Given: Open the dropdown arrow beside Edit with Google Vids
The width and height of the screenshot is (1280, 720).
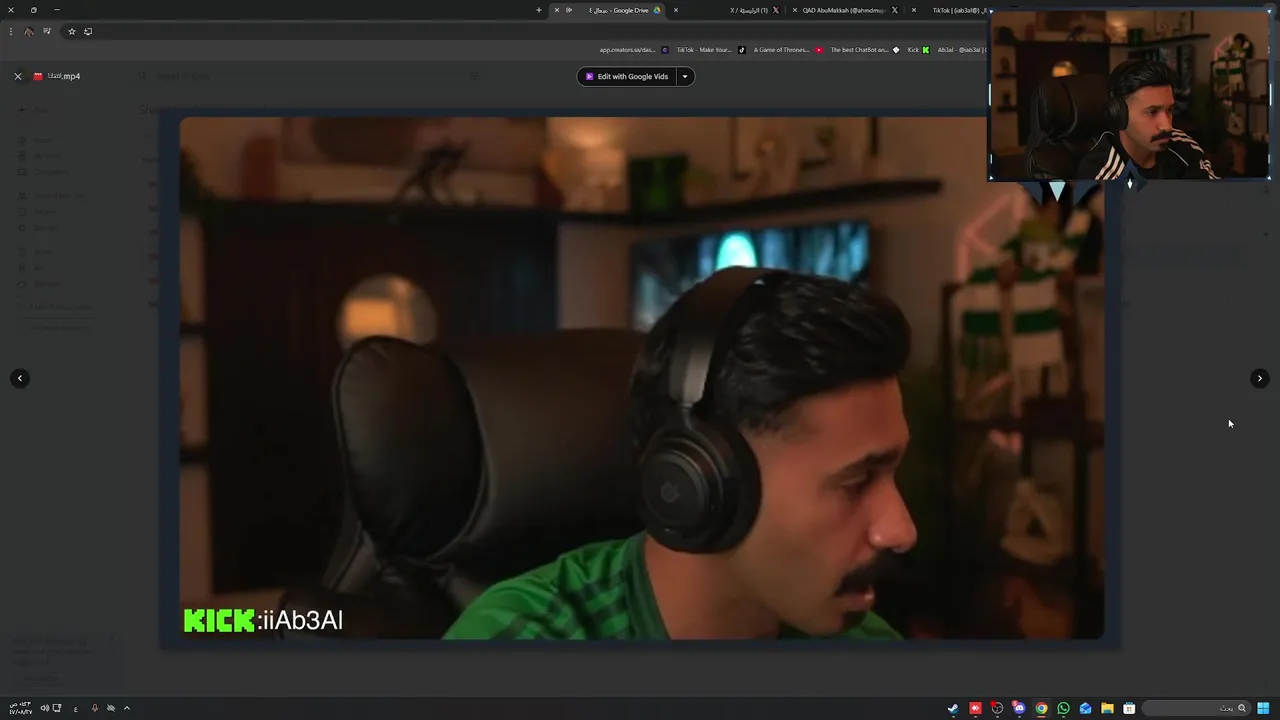Looking at the screenshot, I should click(x=685, y=76).
